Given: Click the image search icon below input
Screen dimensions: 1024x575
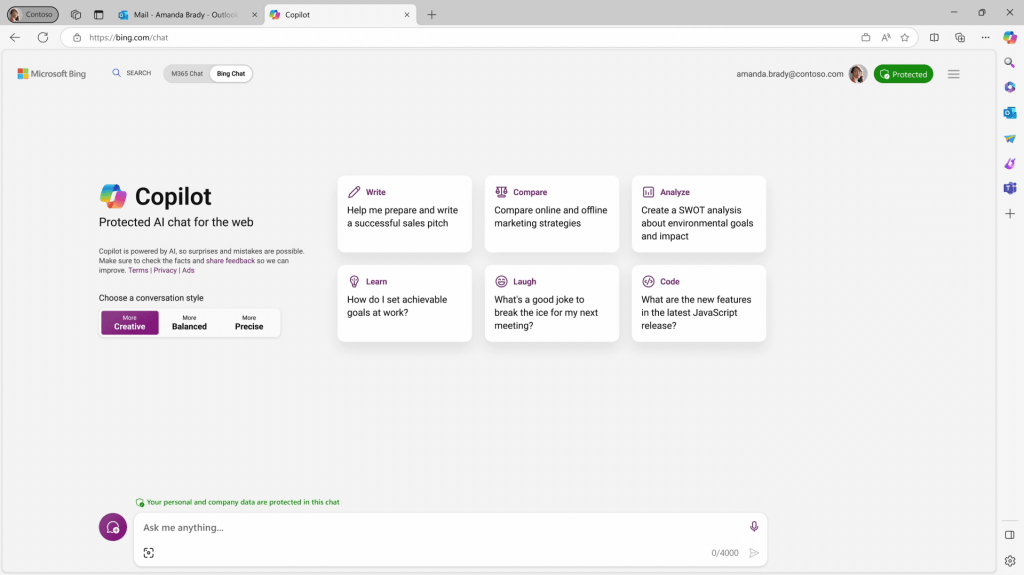Looking at the screenshot, I should pyautogui.click(x=149, y=553).
